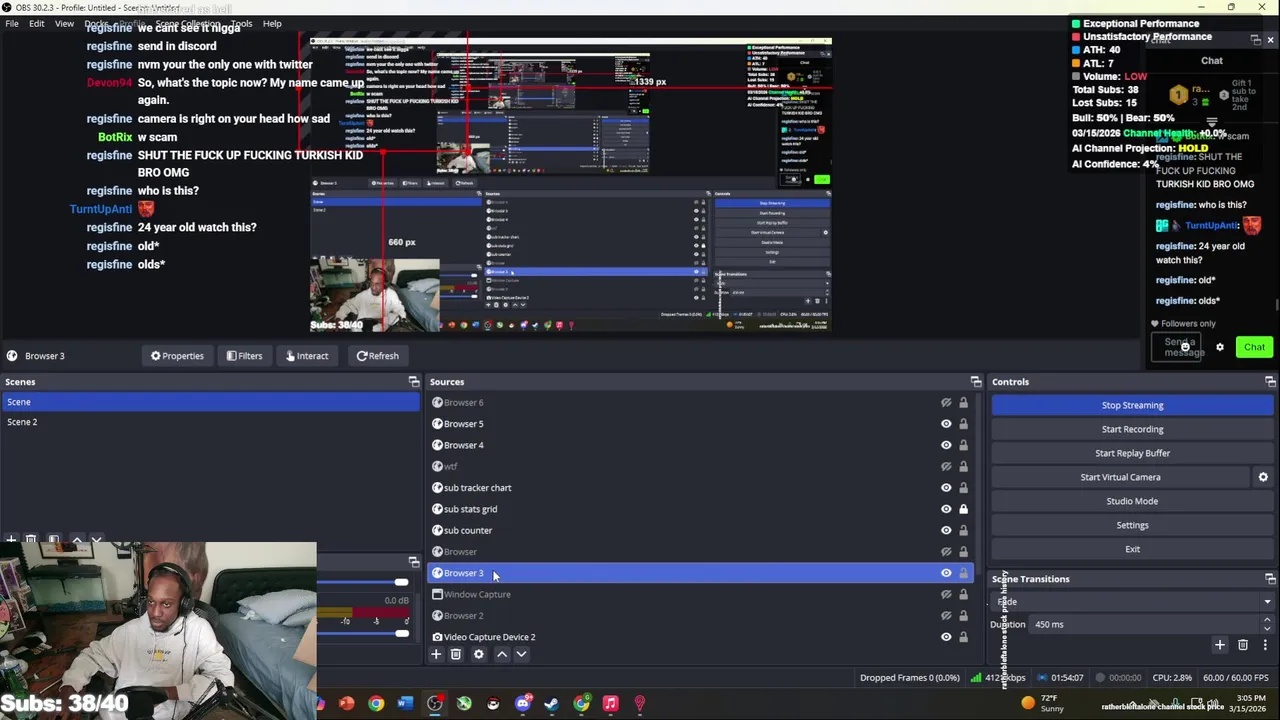Toggle visibility of Browser 3 source
Image resolution: width=1280 pixels, height=720 pixels.
946,573
